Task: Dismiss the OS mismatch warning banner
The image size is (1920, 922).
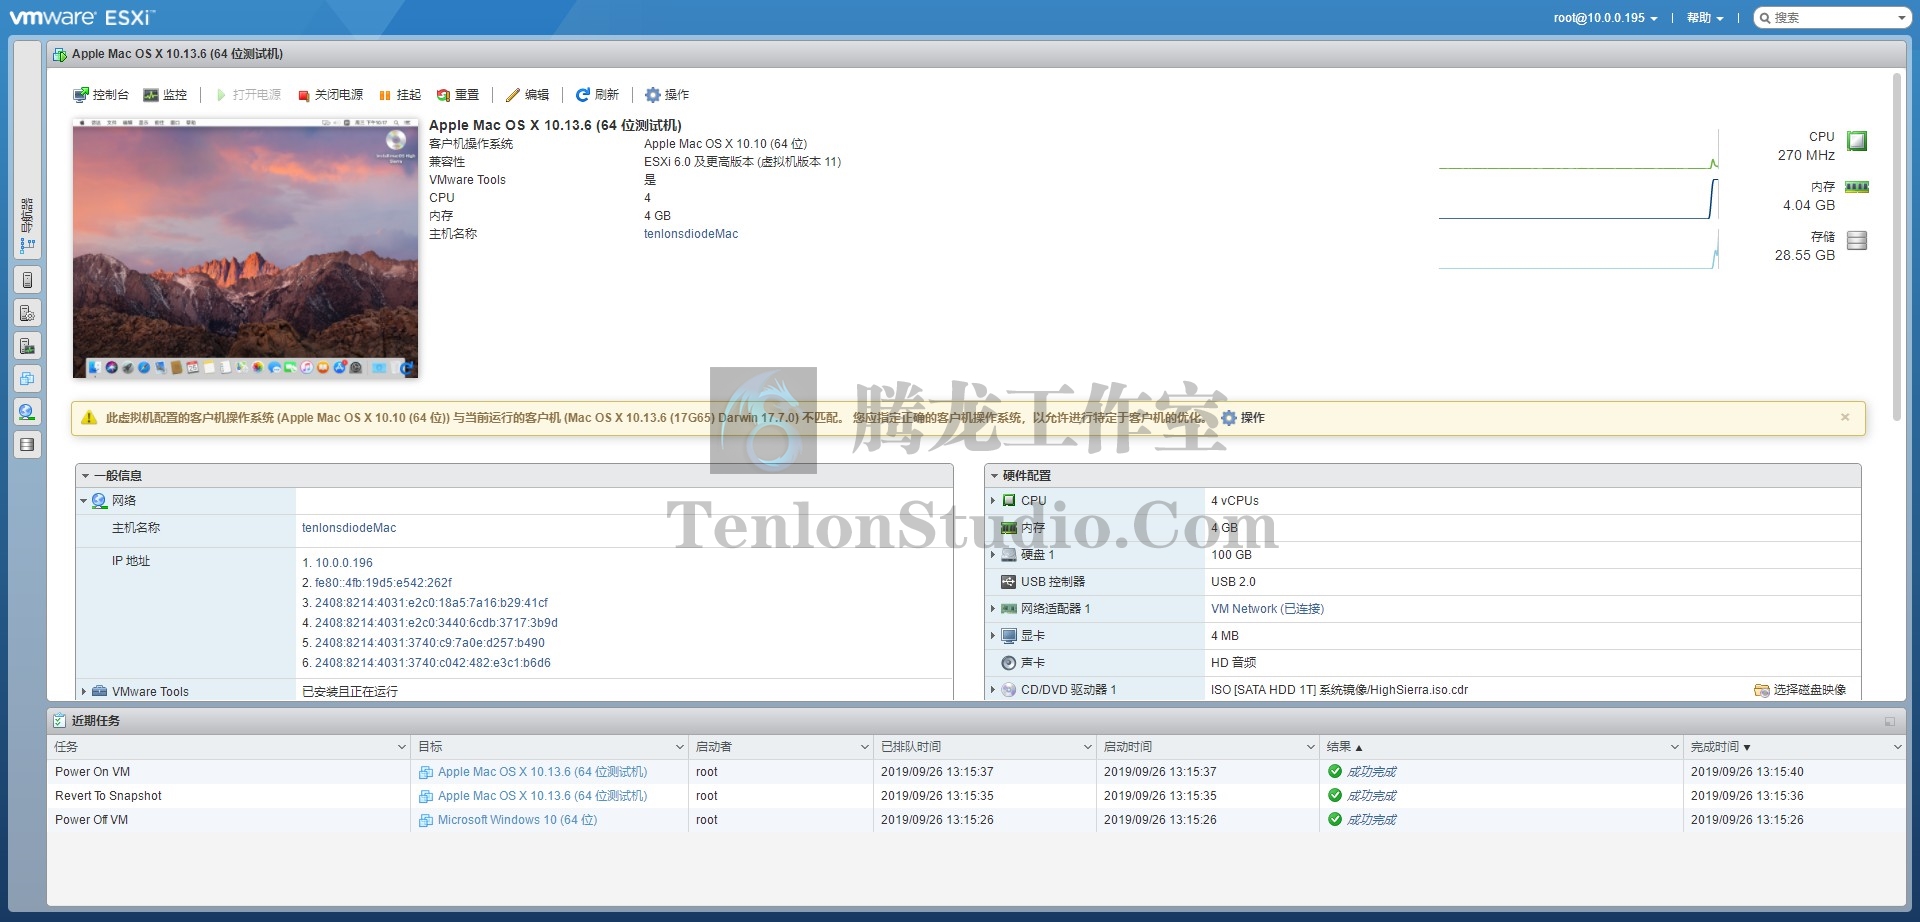Action: click(1845, 417)
